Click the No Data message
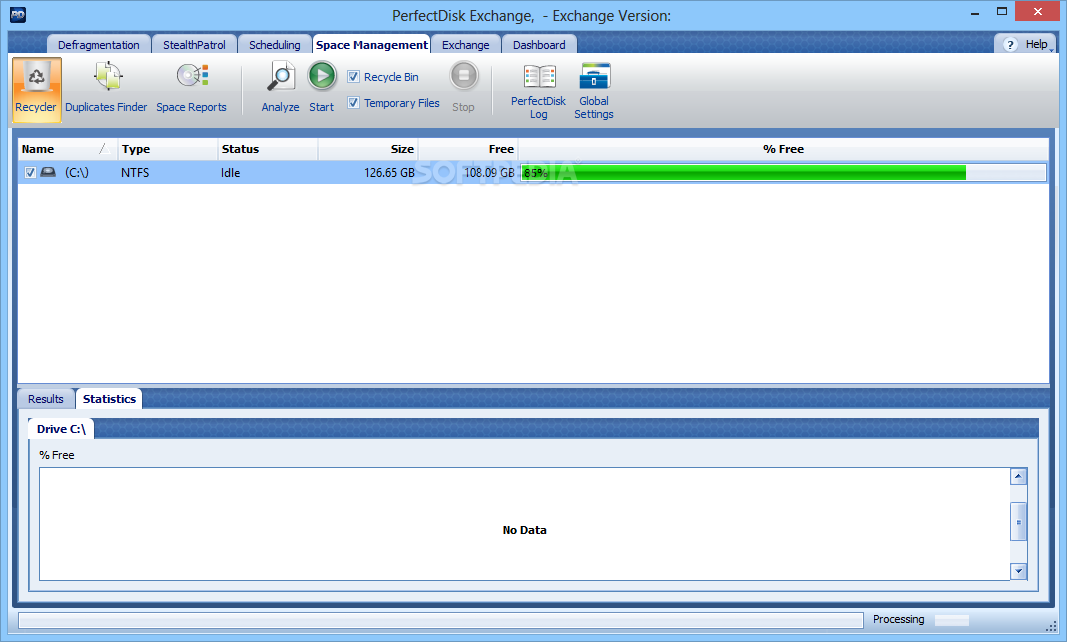The height and width of the screenshot is (642, 1067). (525, 530)
